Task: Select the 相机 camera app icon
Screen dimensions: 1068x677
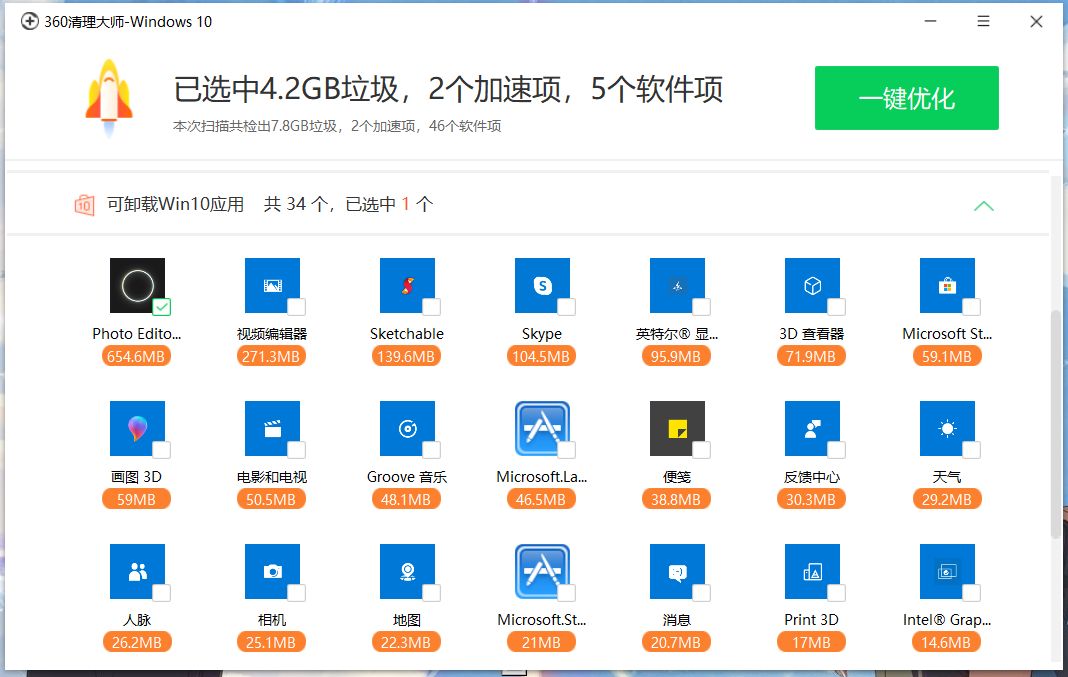Action: tap(271, 571)
